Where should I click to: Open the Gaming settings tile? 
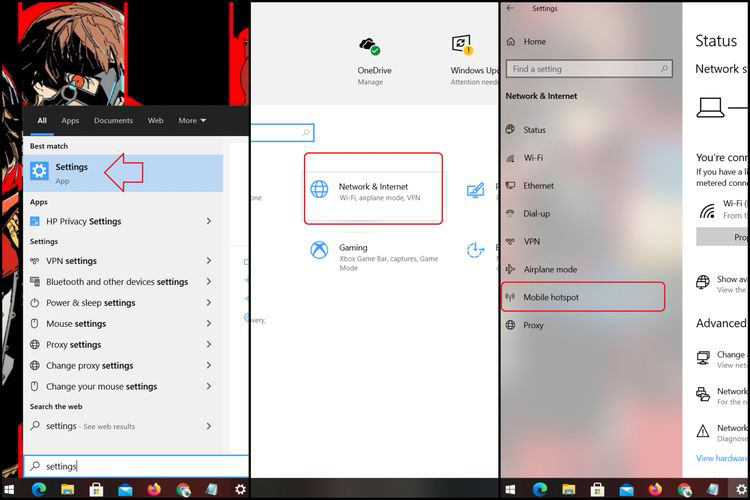tap(374, 257)
